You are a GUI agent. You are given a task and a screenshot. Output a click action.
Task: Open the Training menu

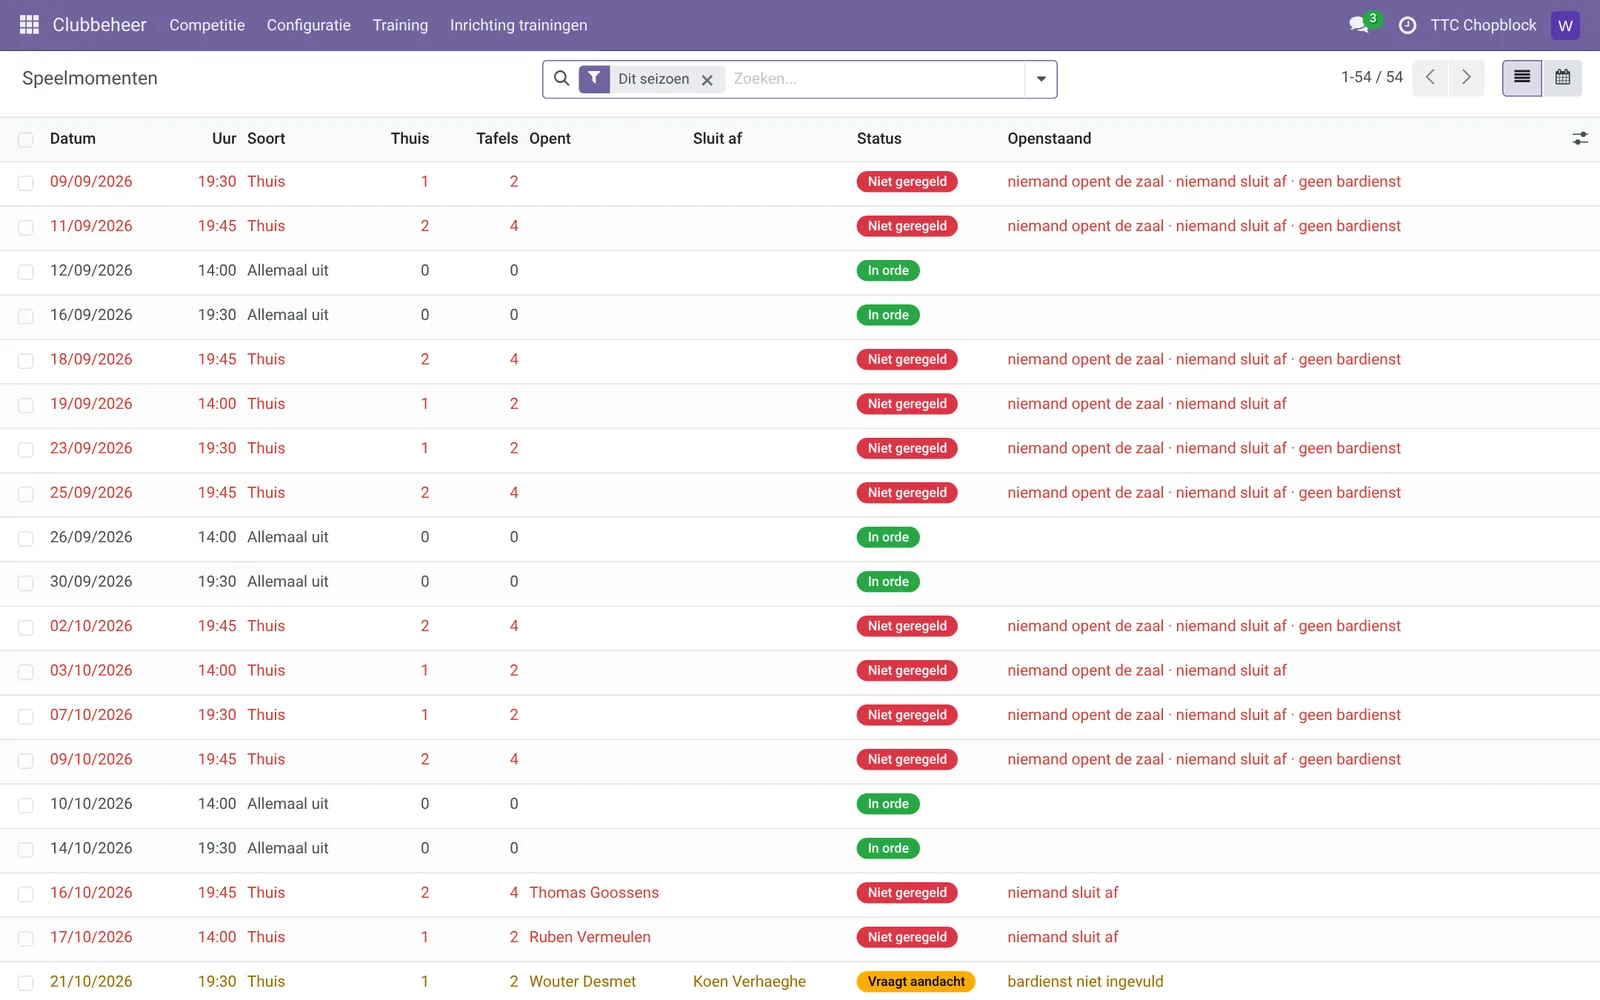400,25
